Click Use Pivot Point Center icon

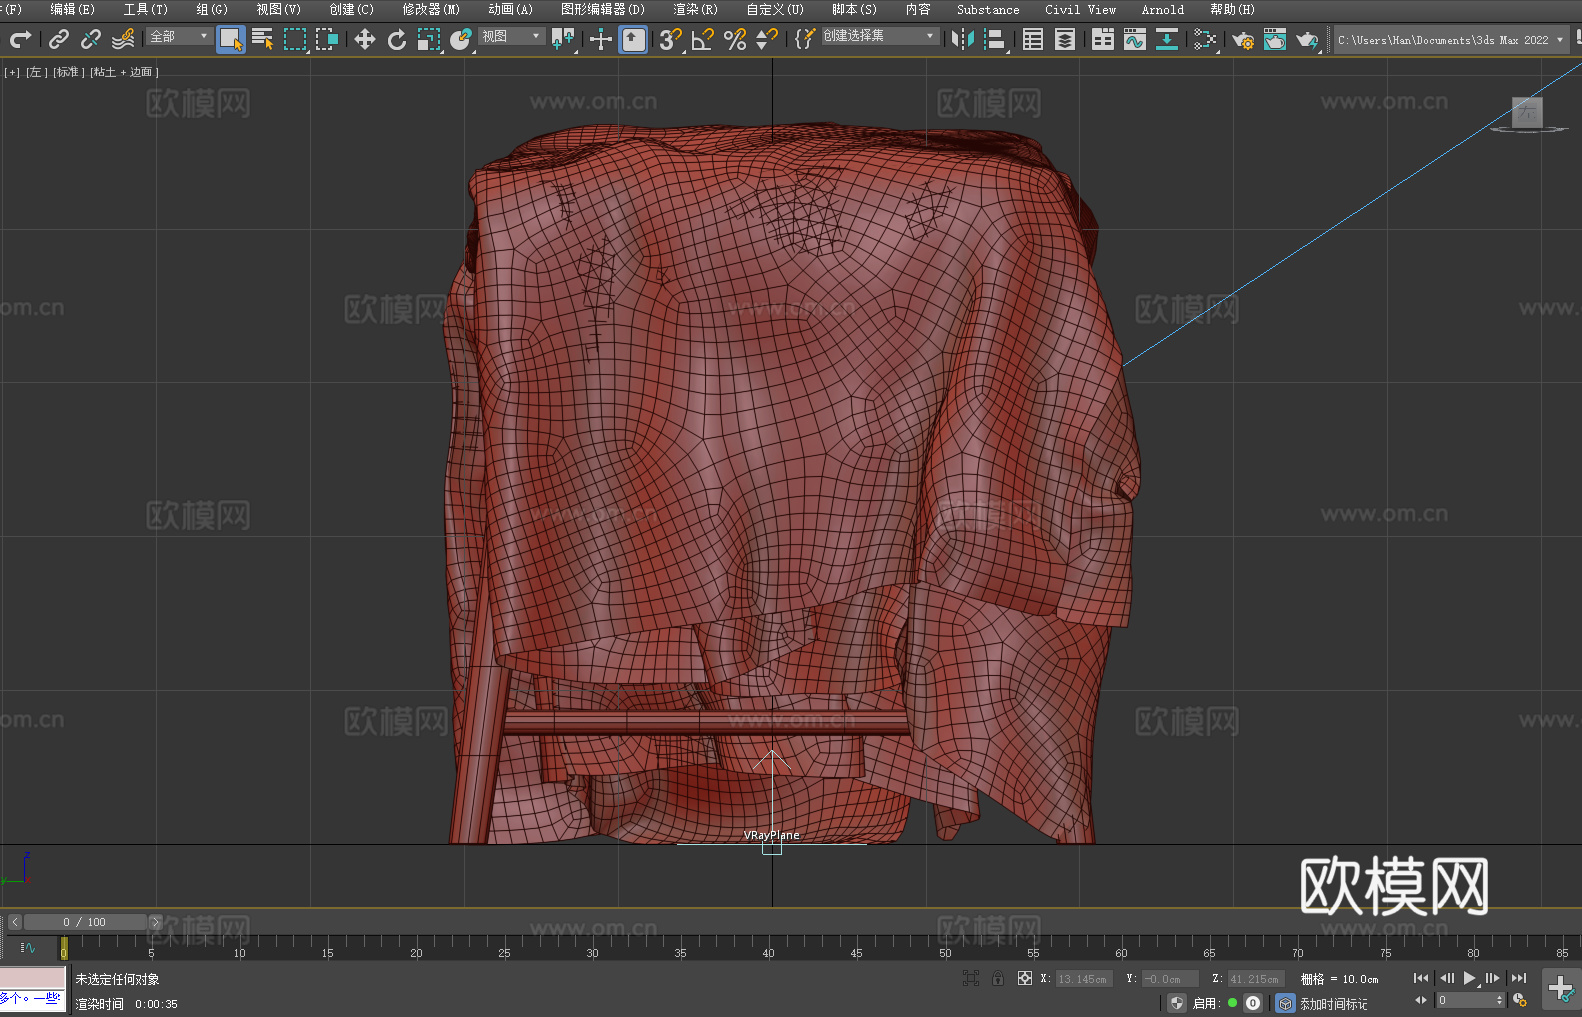(x=563, y=39)
